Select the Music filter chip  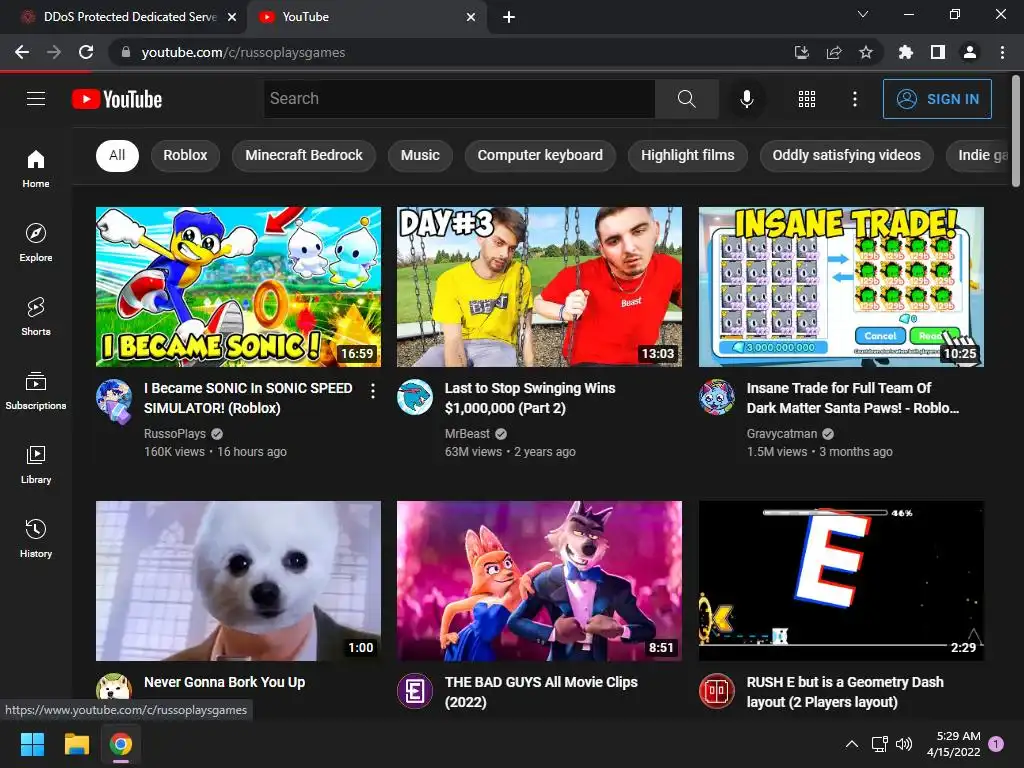[420, 155]
